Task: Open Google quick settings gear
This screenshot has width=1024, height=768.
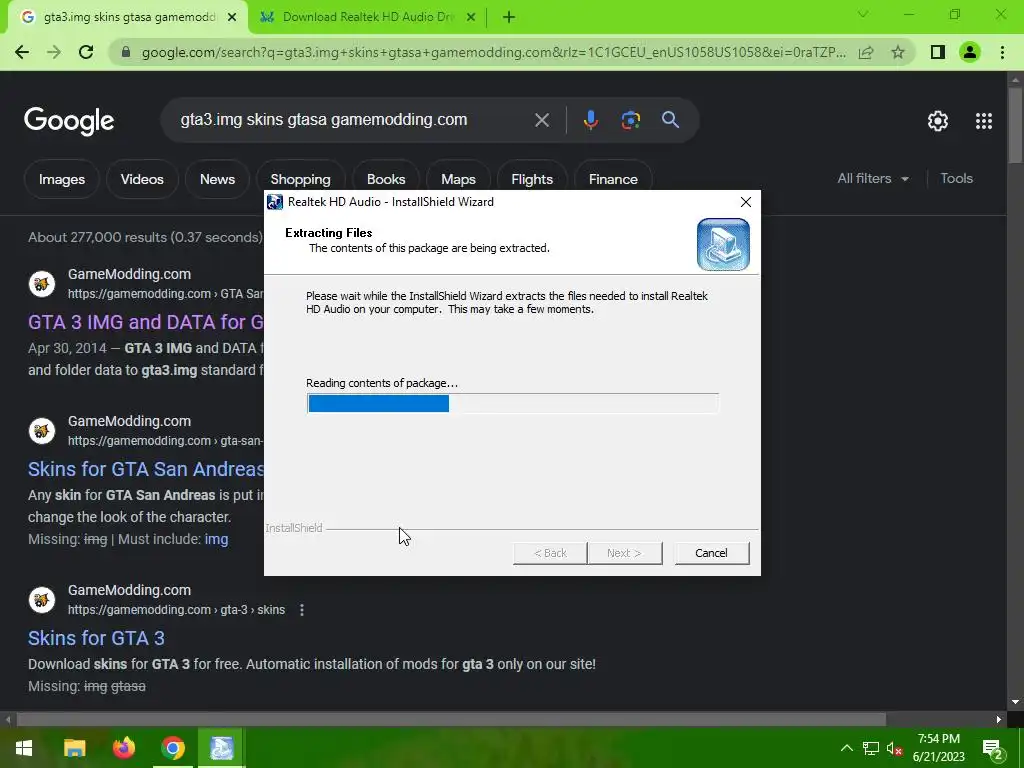Action: (x=938, y=121)
